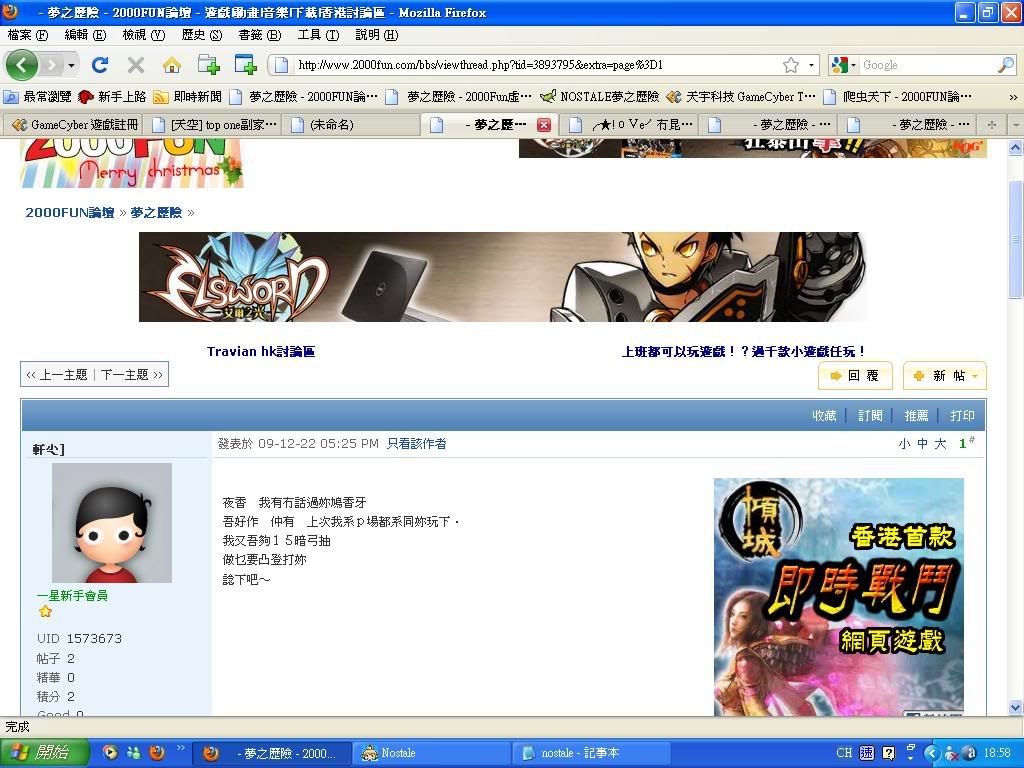The width and height of the screenshot is (1024, 768).
Task: Open 最常瀏覽 bookmarks folder
Action: coord(38,97)
